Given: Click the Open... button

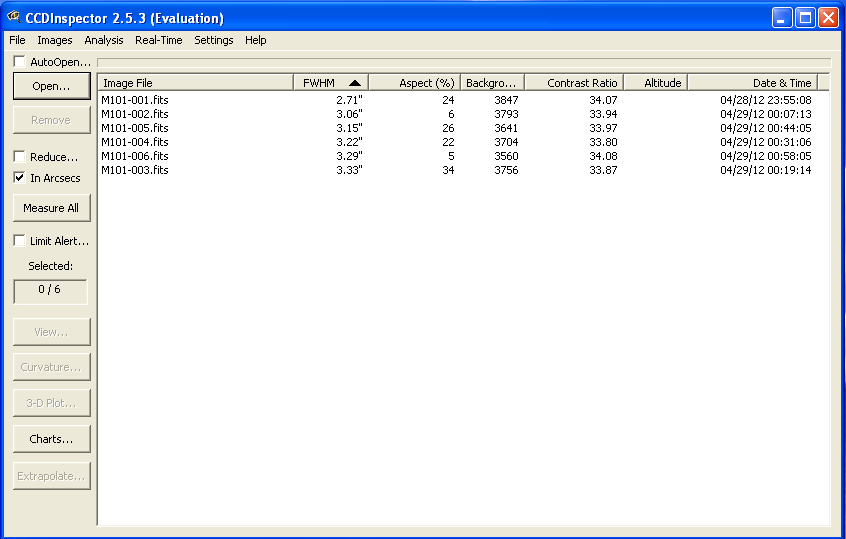Looking at the screenshot, I should coord(52,86).
